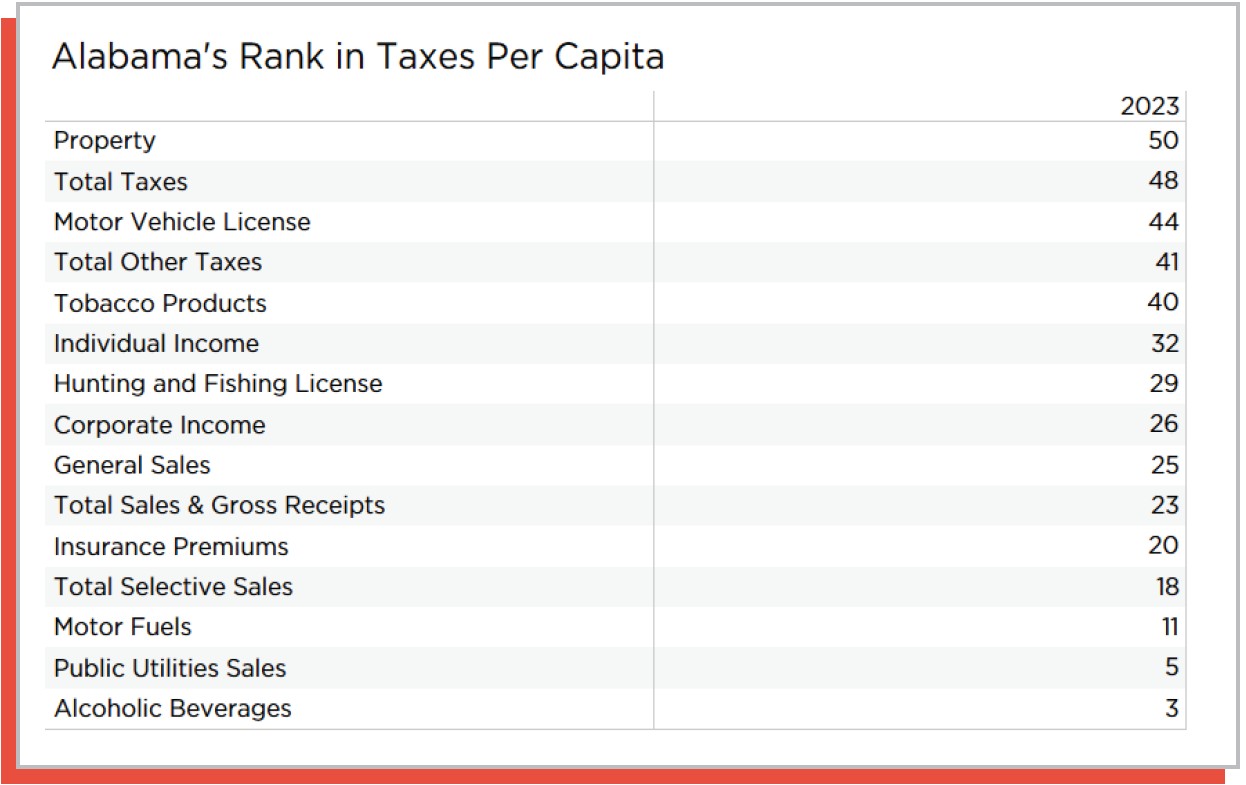Click the Motor Fuels row label
Screen dimensions: 1246x785
123,628
